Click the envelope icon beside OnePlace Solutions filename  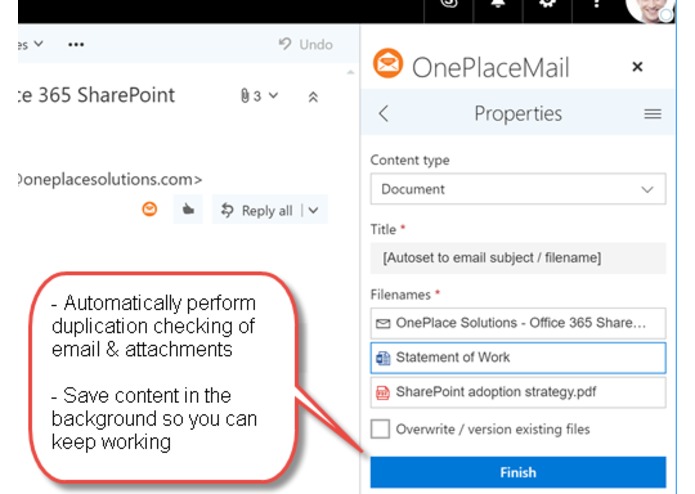pos(383,323)
